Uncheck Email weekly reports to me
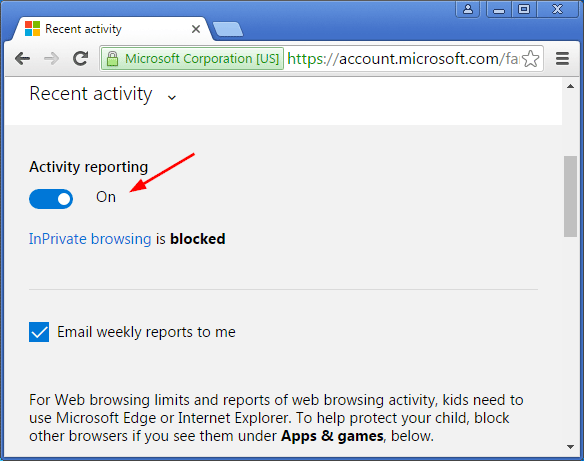Screen dimensions: 584x461 39,332
